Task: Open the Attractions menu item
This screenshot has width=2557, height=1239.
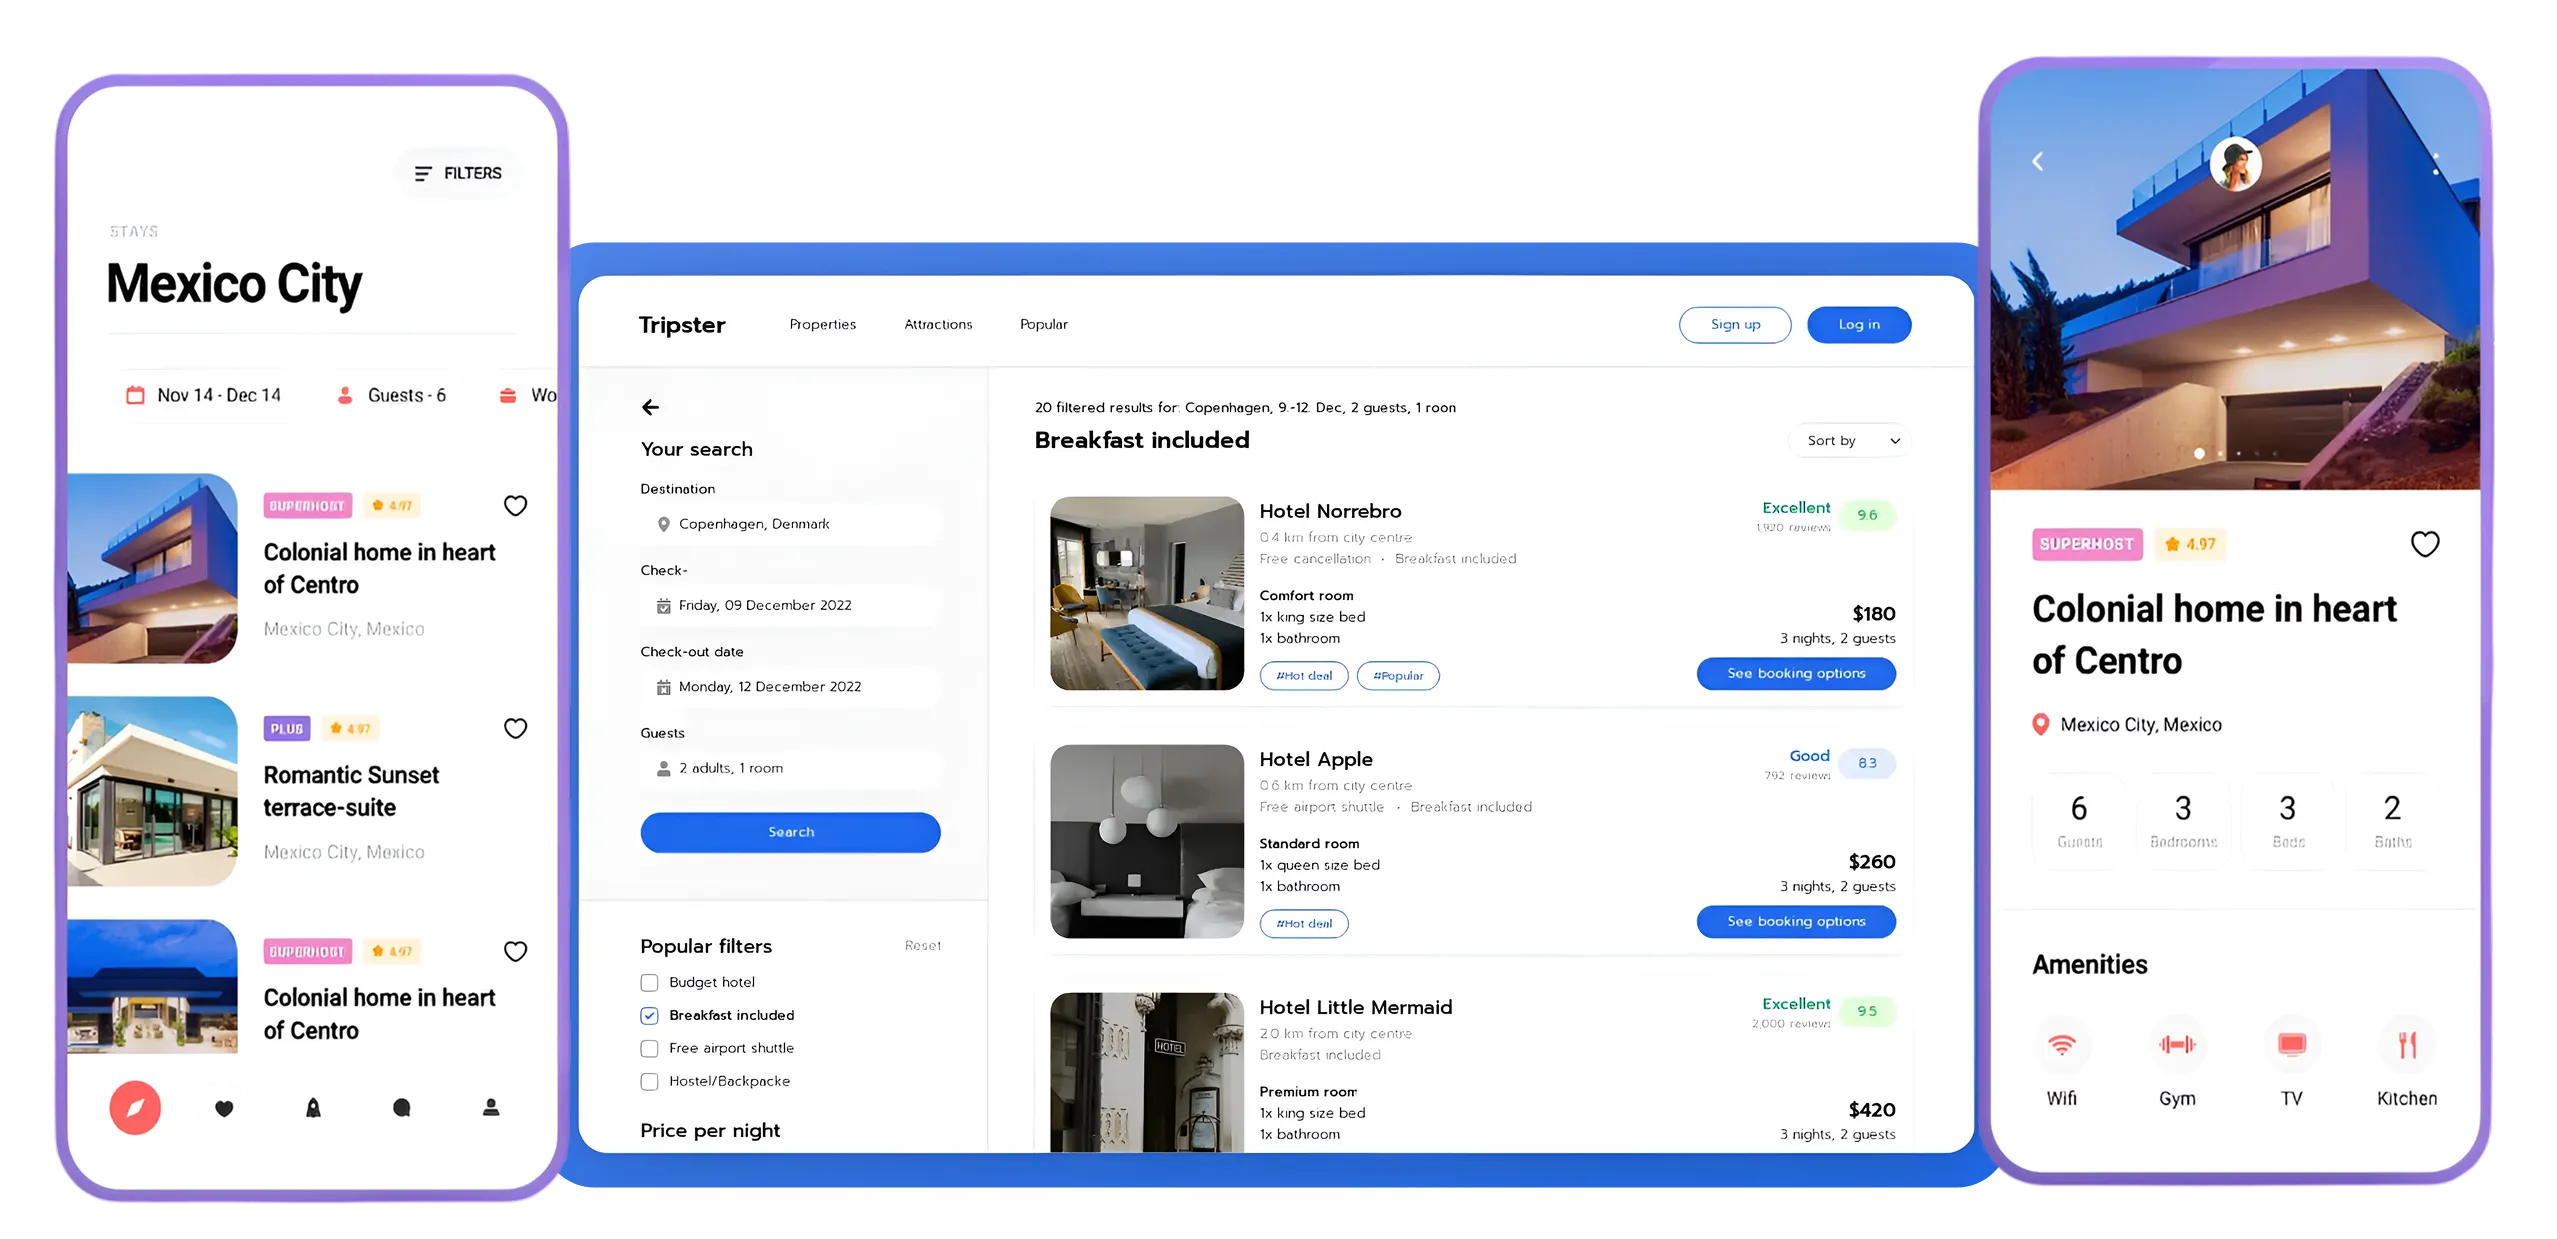Action: (938, 325)
